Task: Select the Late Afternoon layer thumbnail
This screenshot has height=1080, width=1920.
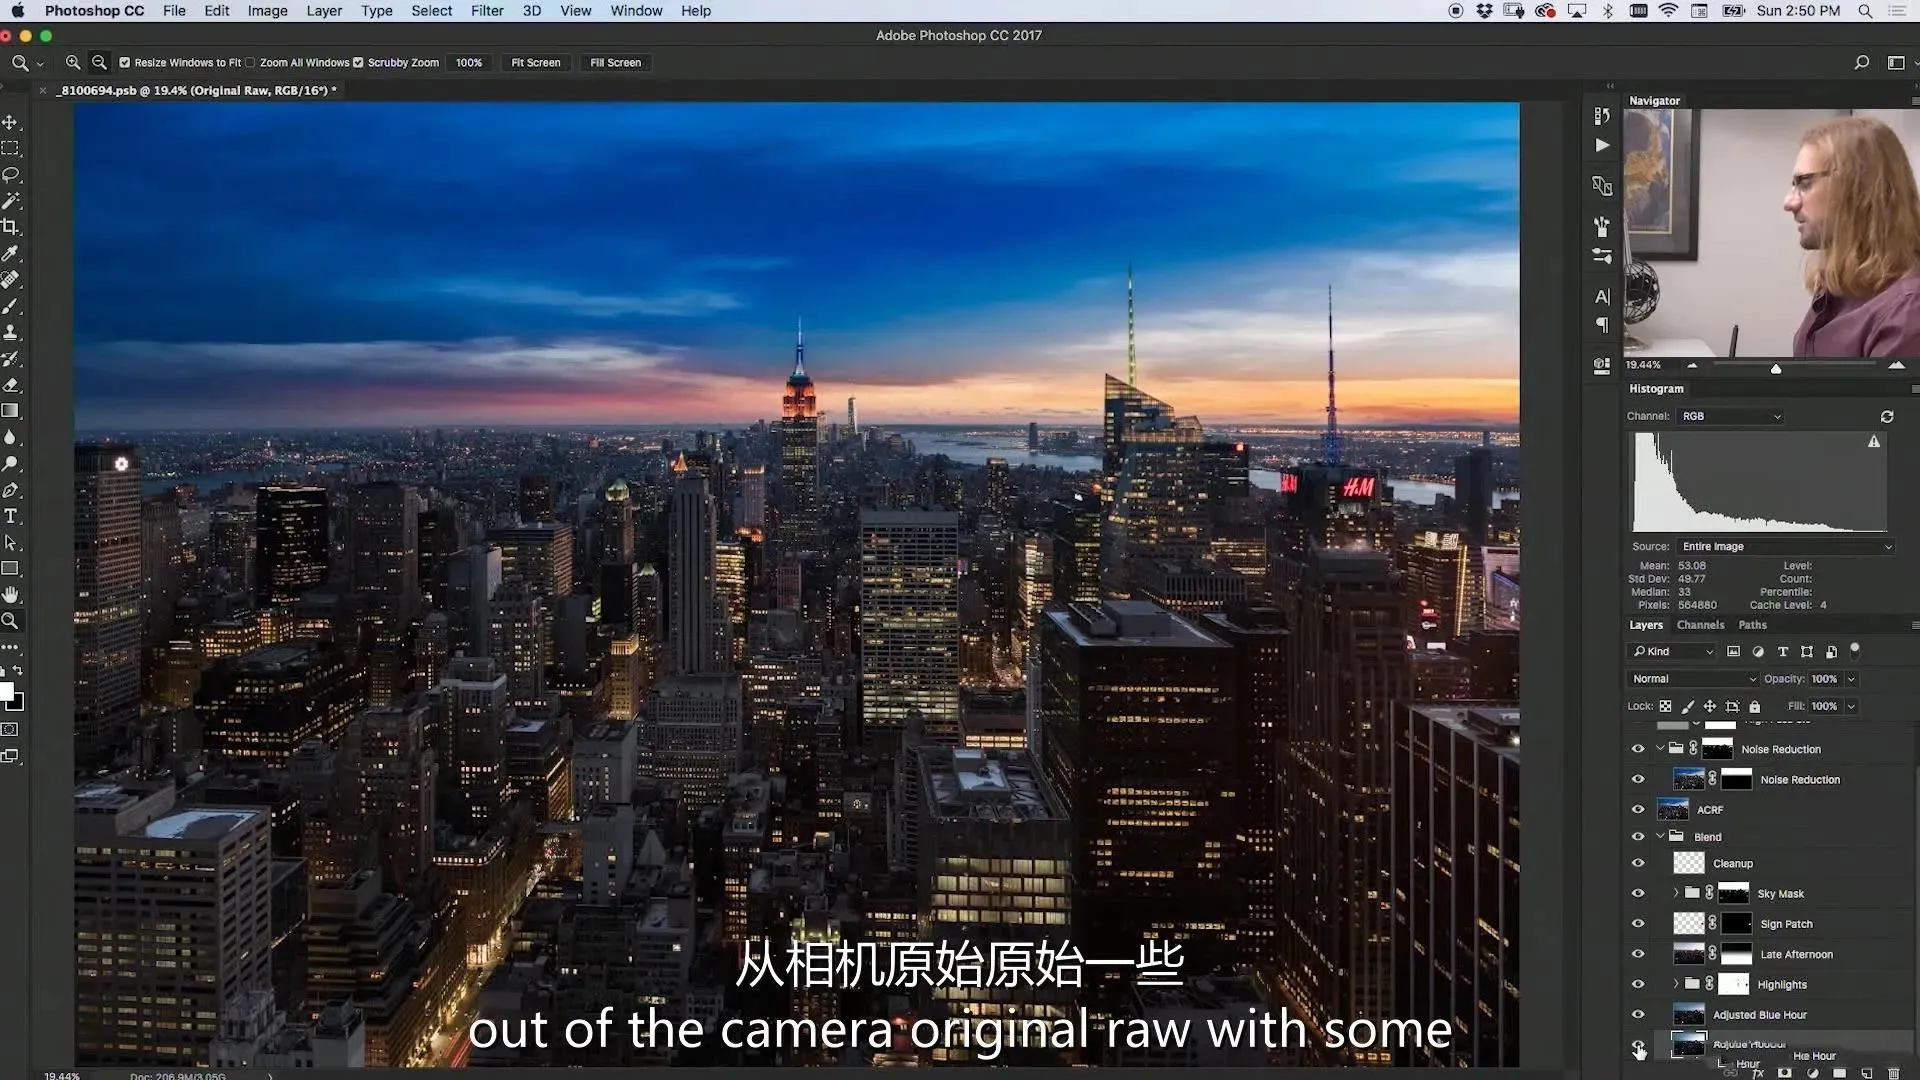Action: pos(1688,954)
